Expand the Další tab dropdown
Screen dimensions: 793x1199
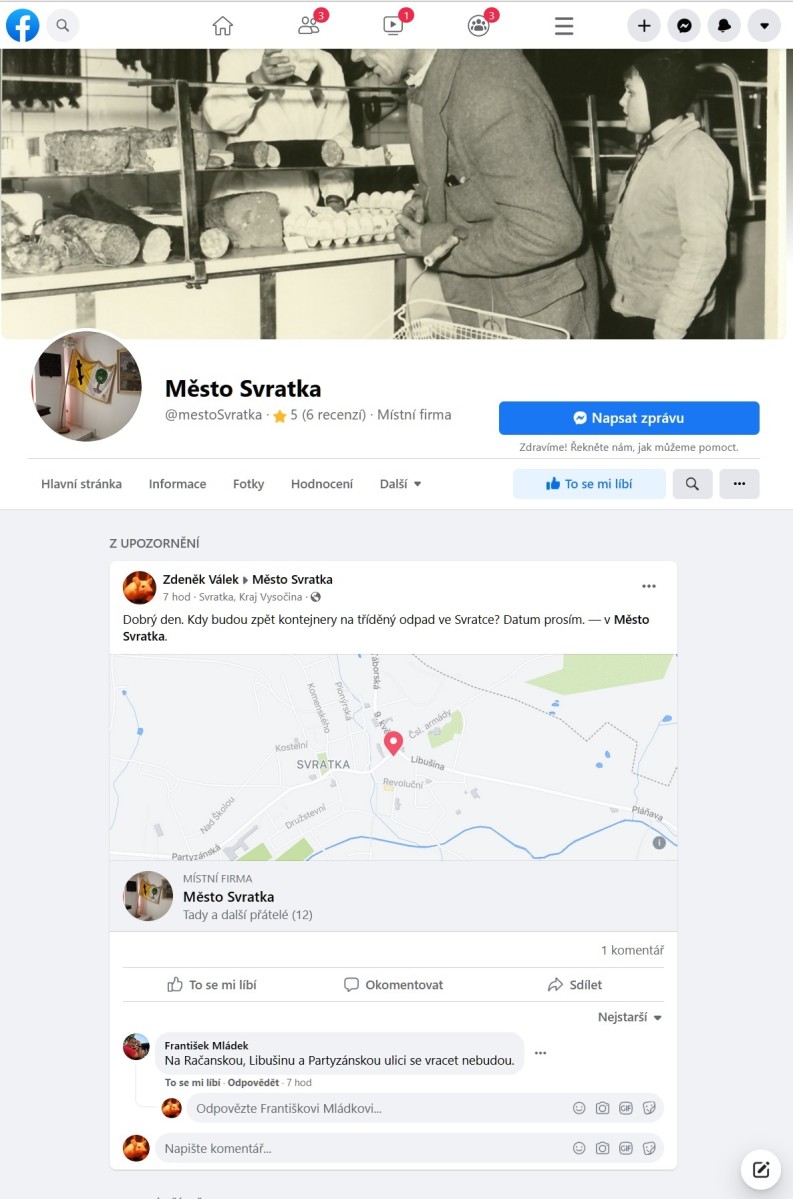tap(401, 484)
